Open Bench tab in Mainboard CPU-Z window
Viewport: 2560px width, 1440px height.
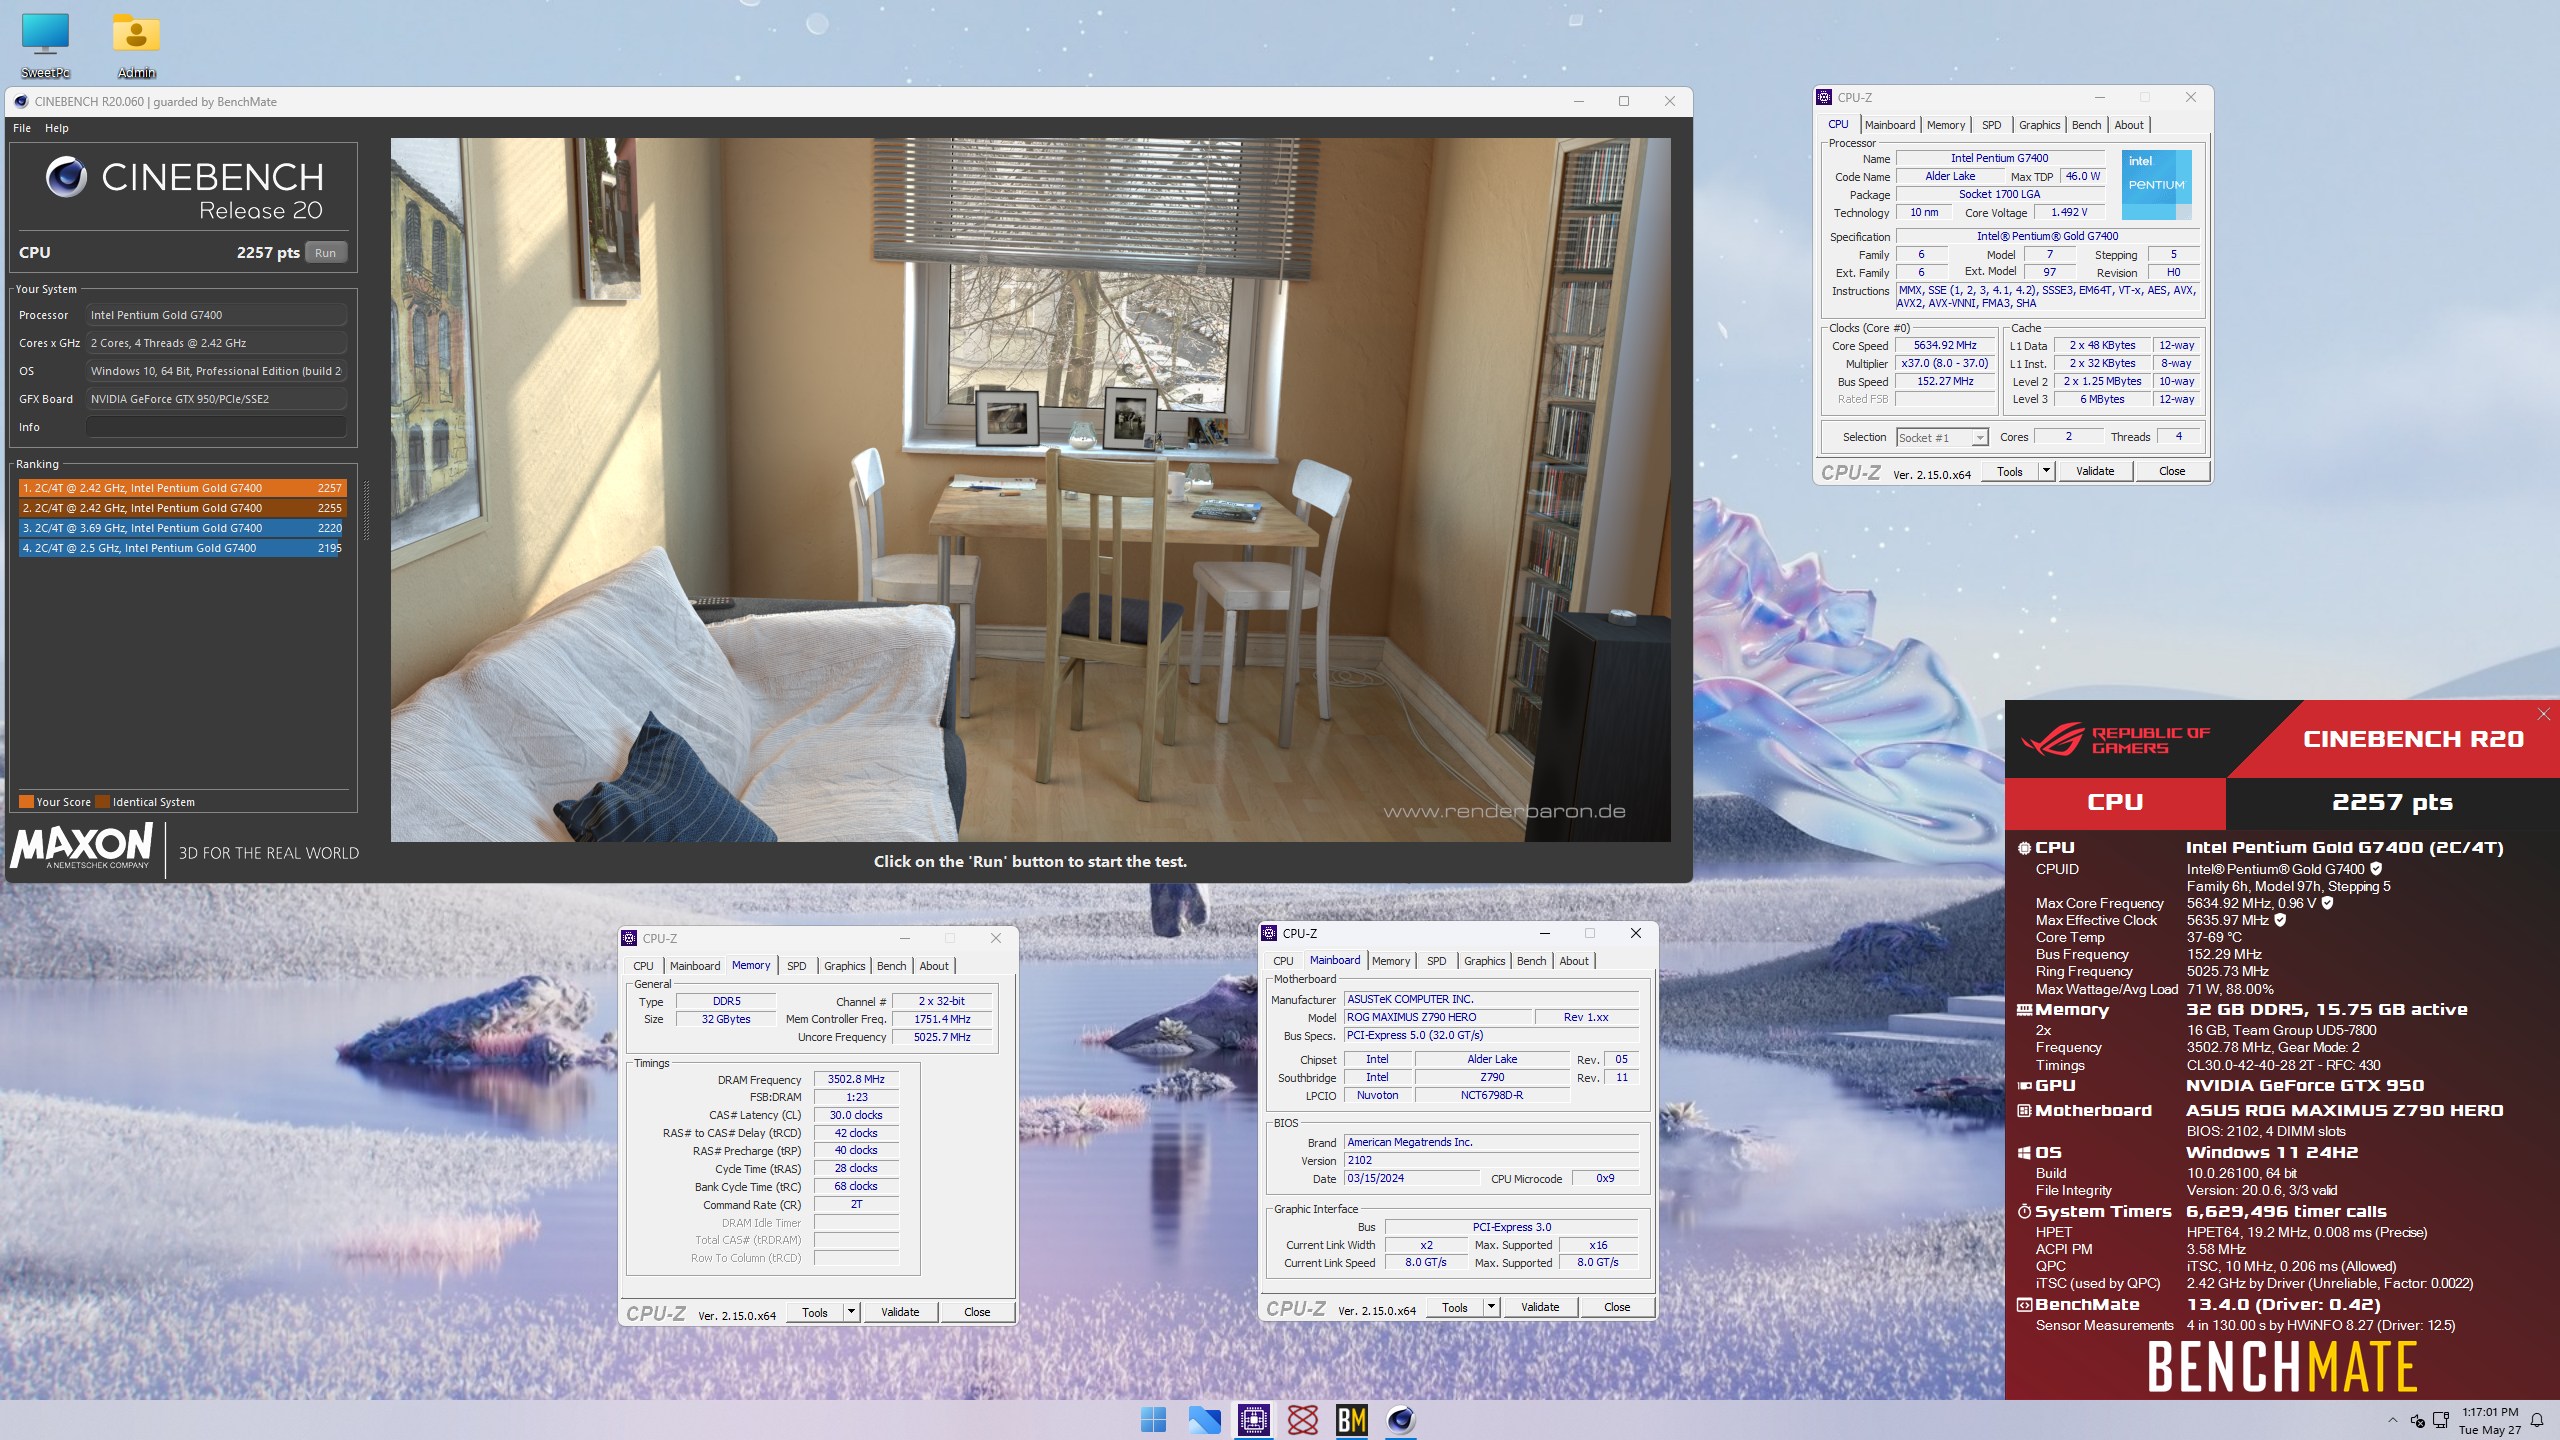1531,961
